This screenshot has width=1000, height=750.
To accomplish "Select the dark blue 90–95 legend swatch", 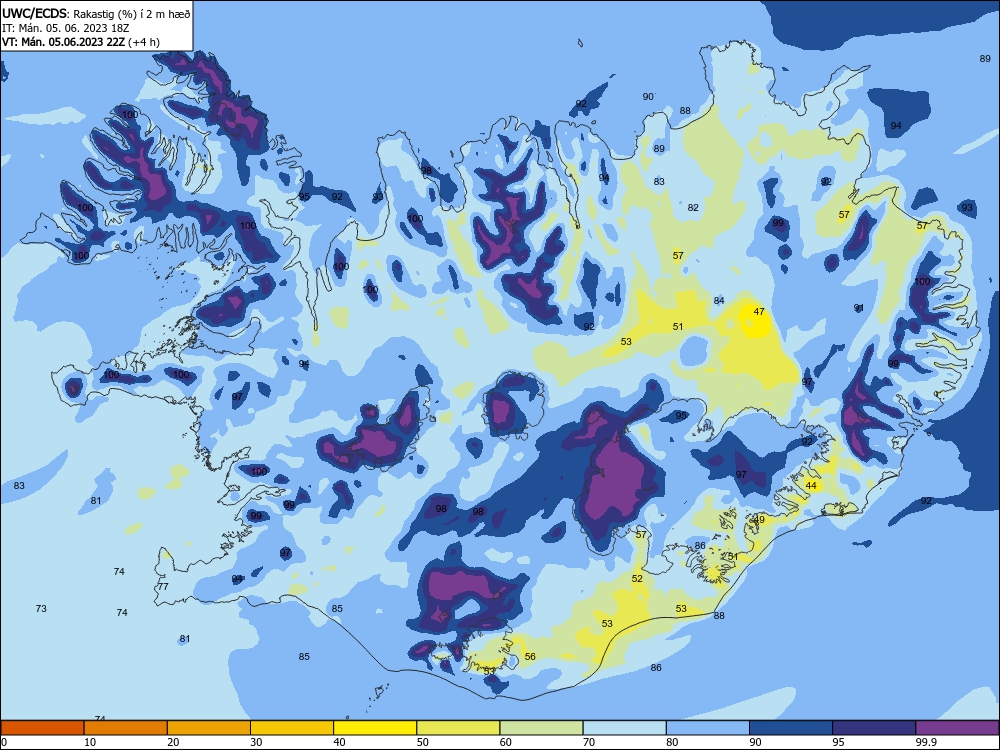I will tap(791, 728).
